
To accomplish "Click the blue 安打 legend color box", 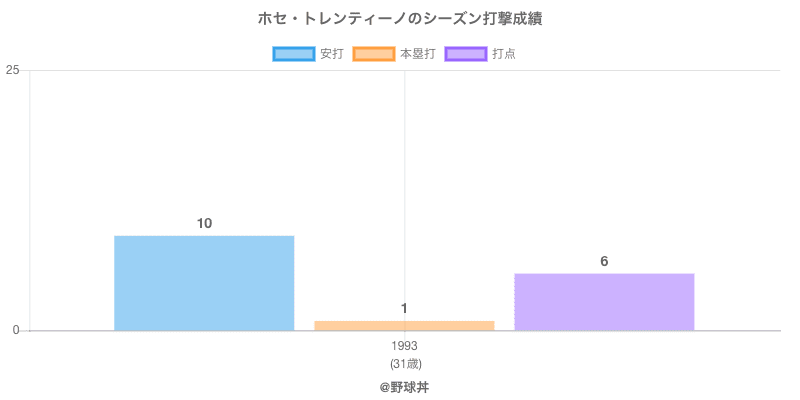I will click(294, 54).
